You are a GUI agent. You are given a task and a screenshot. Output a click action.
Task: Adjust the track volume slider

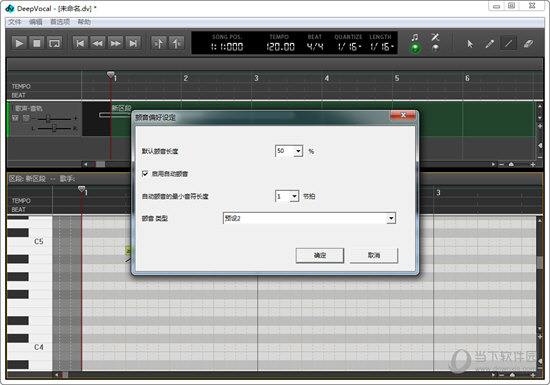point(48,119)
